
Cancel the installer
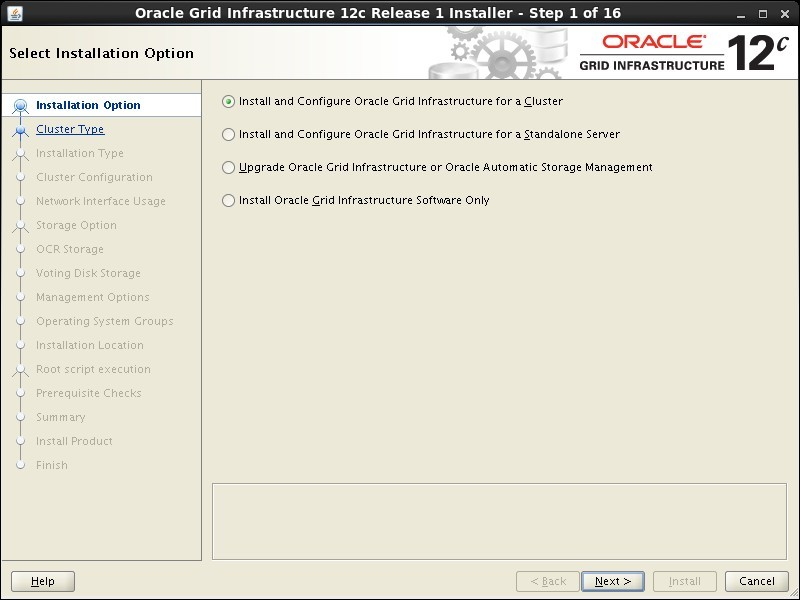757,581
